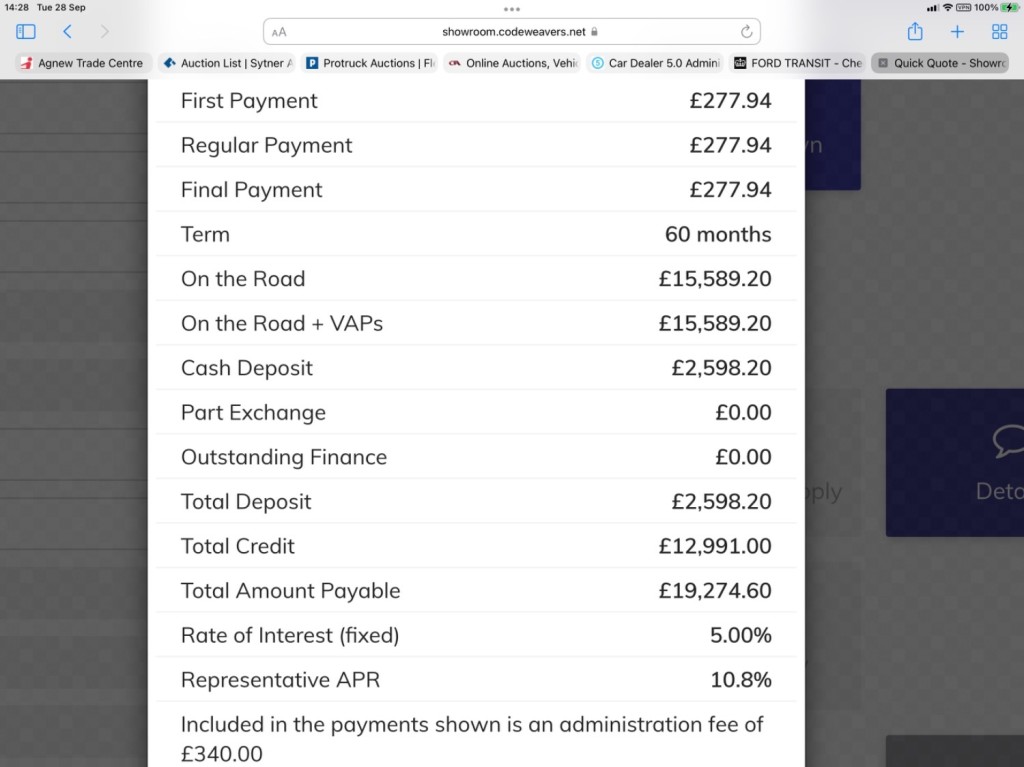Switch to Agnew Trade Centre tab
Image resolution: width=1024 pixels, height=767 pixels.
[x=84, y=63]
